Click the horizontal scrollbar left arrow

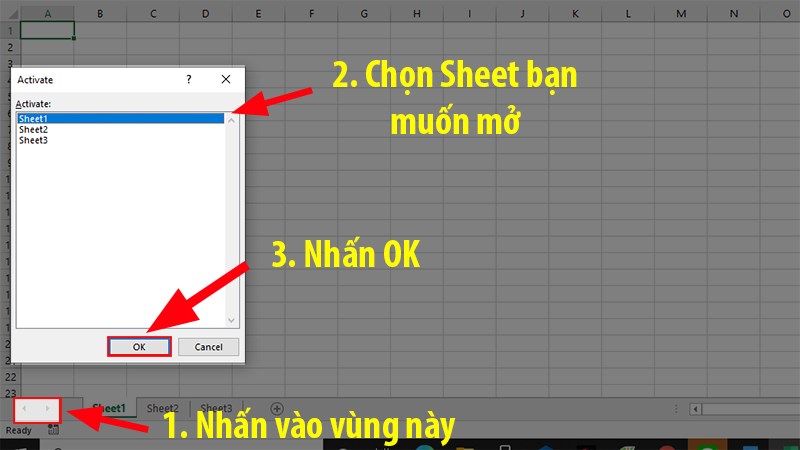(695, 409)
